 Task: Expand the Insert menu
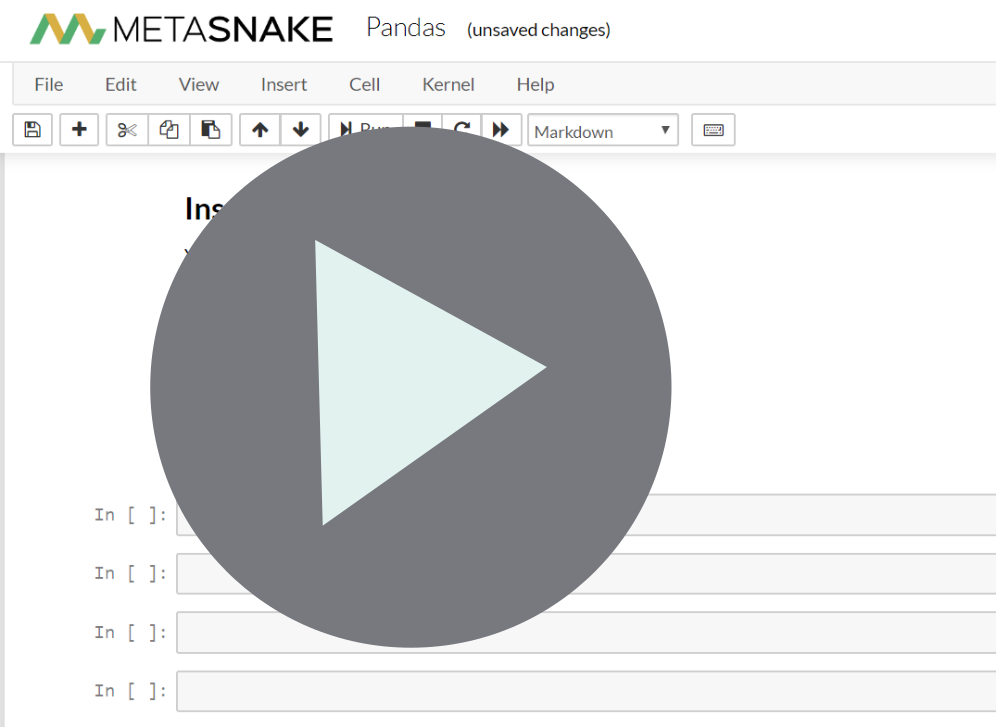coord(284,84)
